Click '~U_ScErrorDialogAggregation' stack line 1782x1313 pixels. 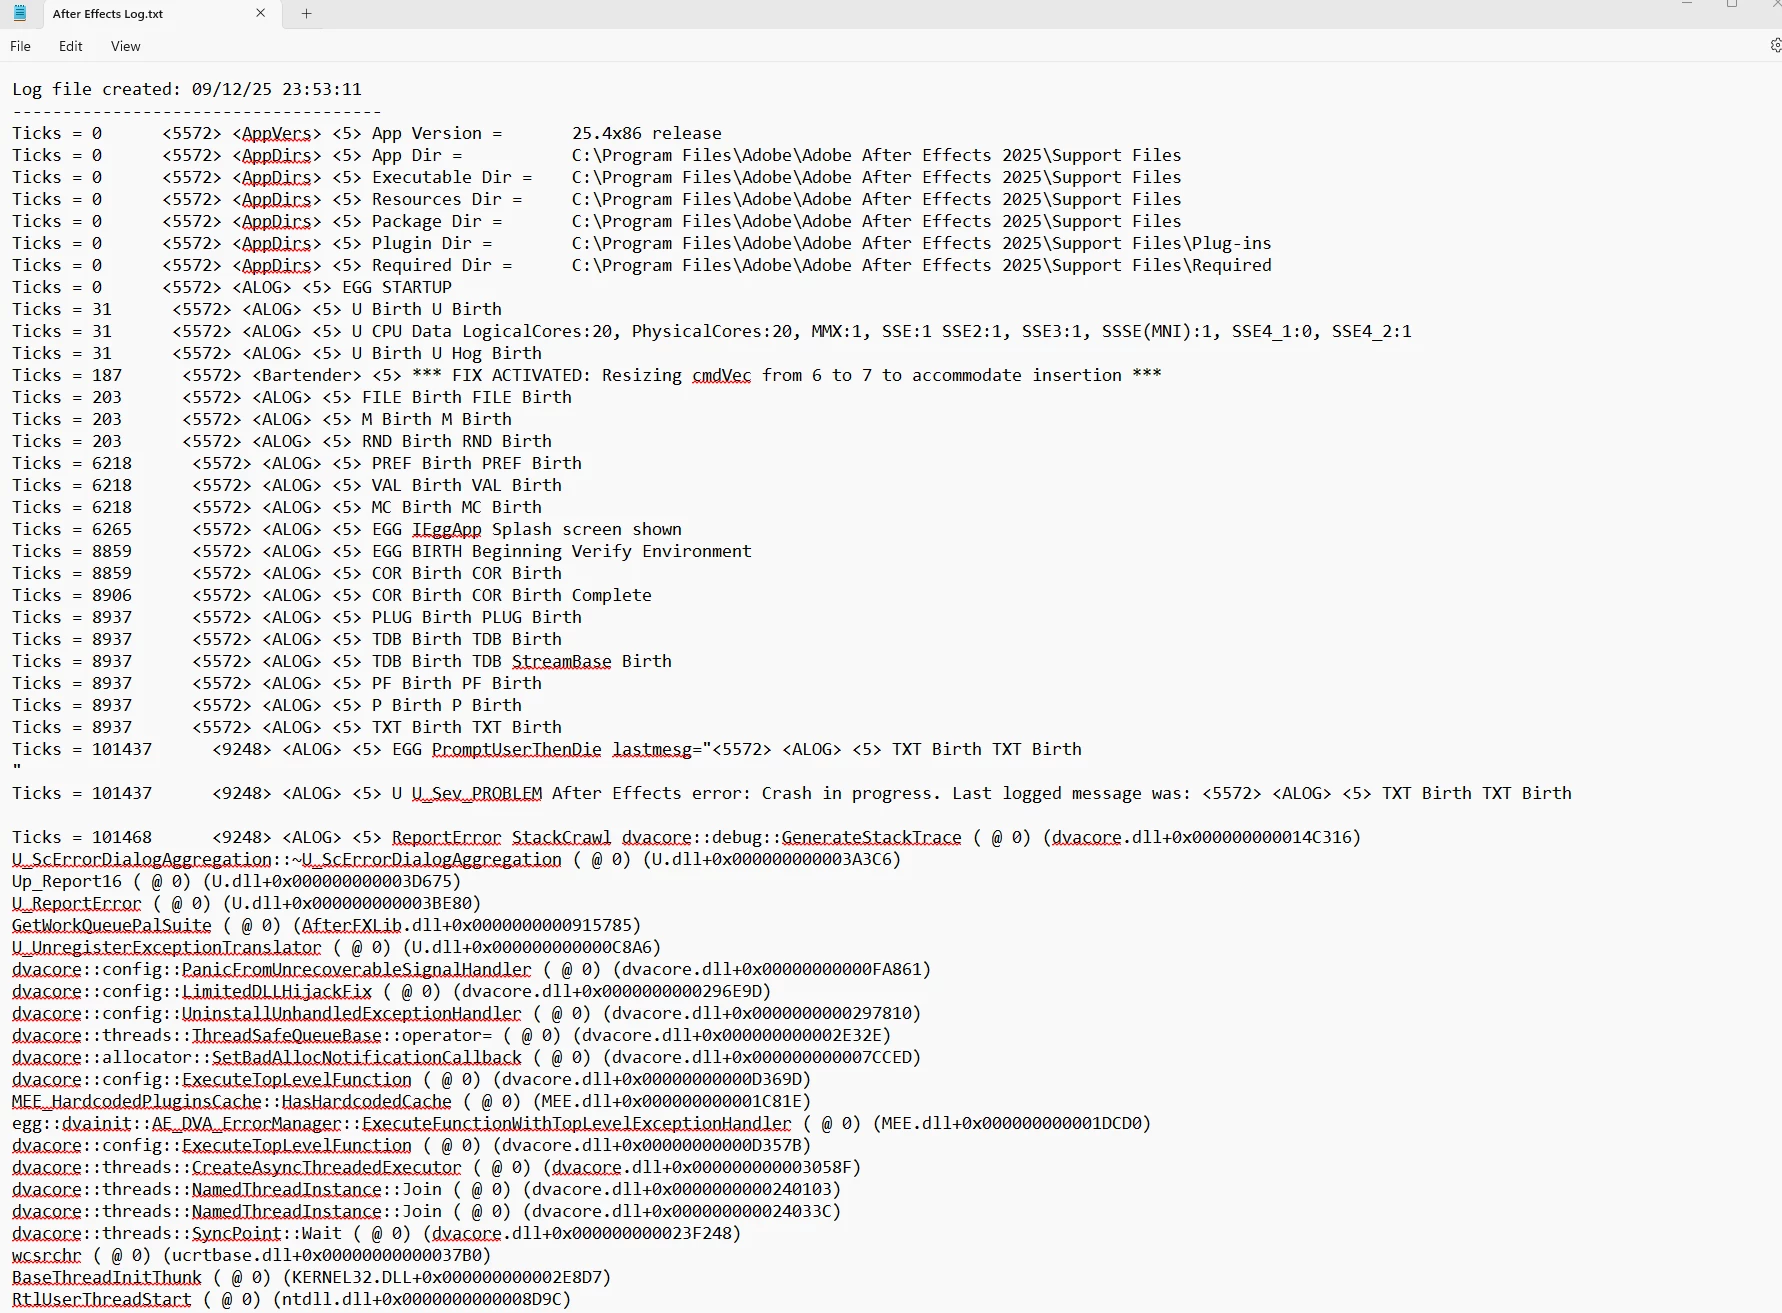point(456,859)
